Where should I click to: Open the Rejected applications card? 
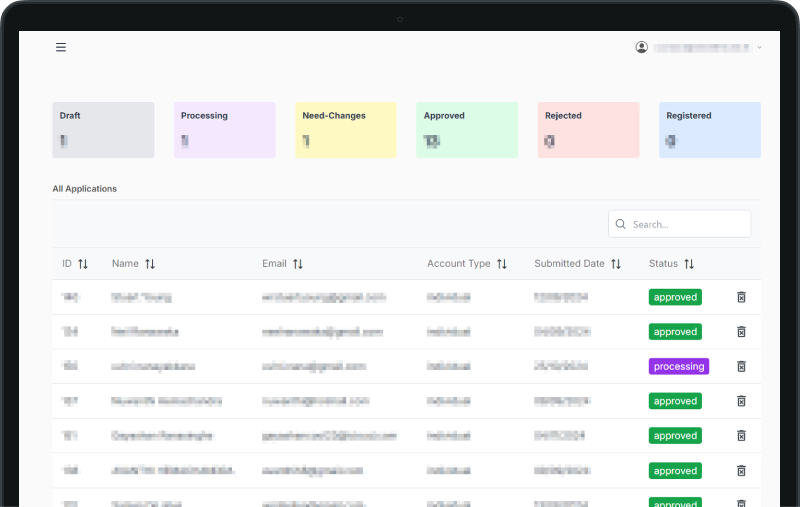tap(588, 130)
